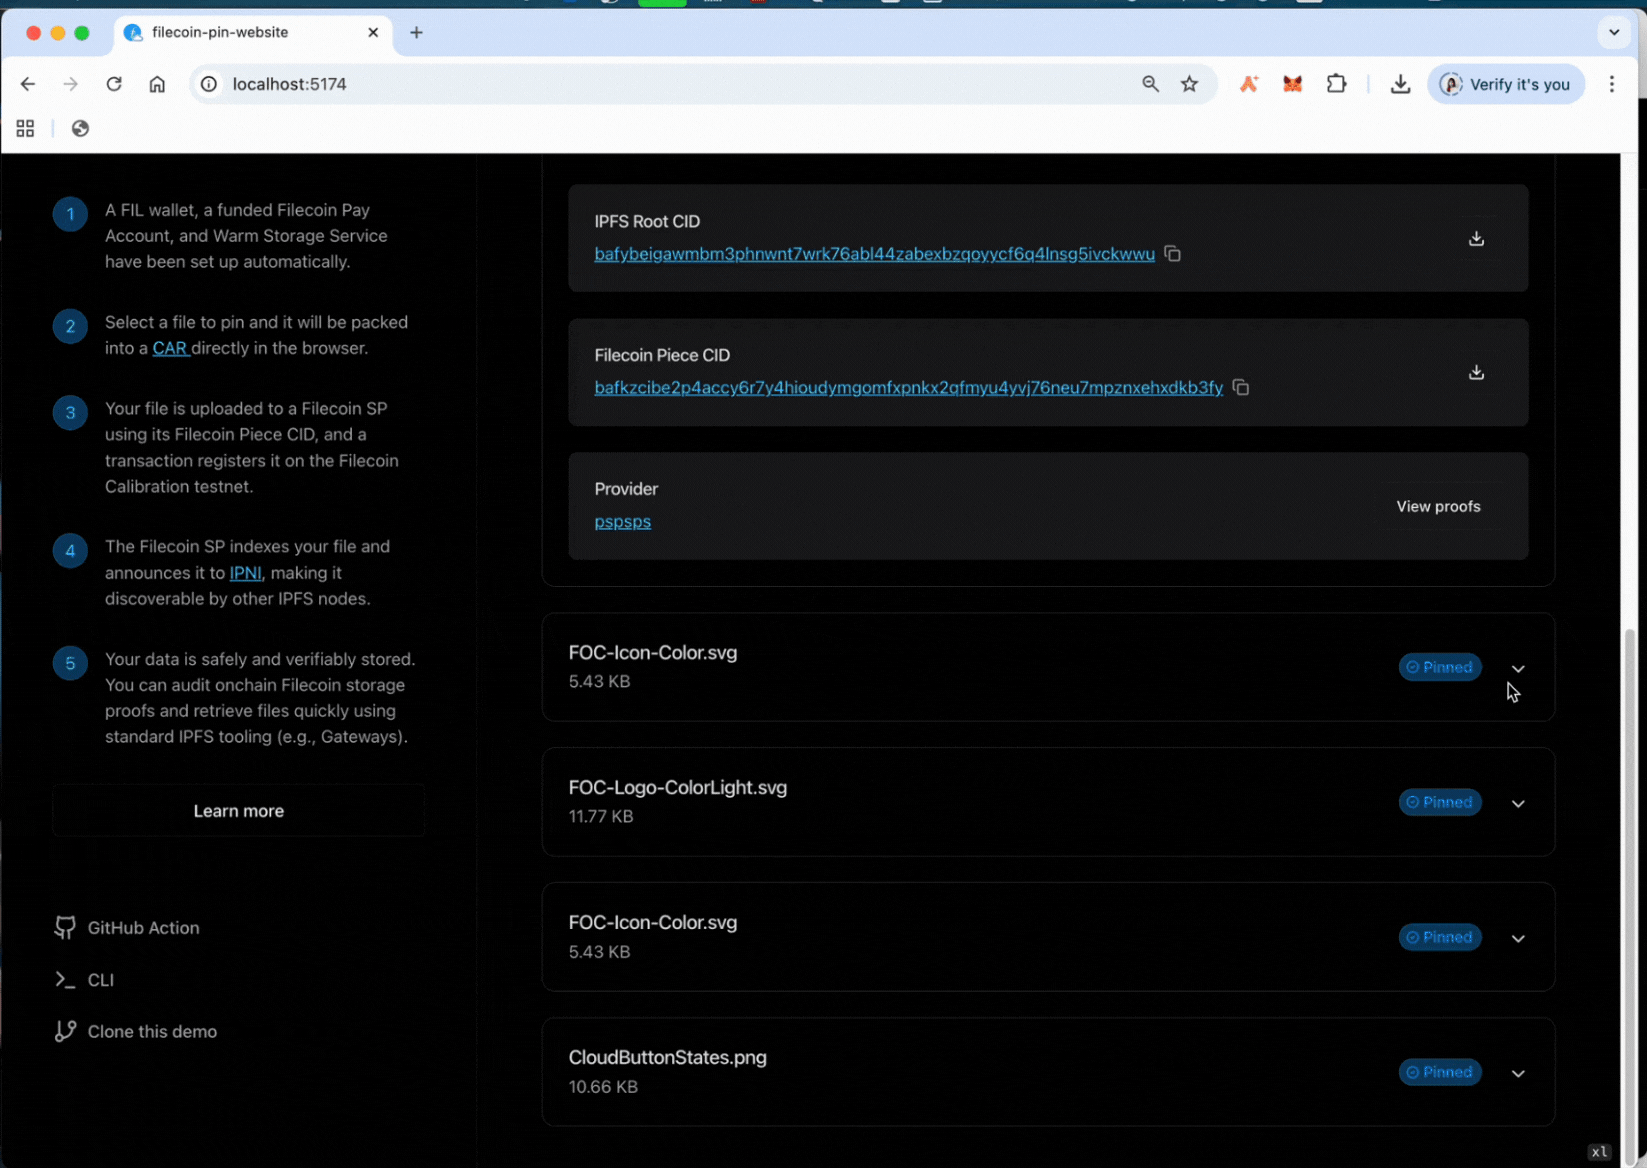Viewport: 1647px width, 1168px height.
Task: Expand the CloudButtonStates.png entry
Action: tap(1517, 1073)
